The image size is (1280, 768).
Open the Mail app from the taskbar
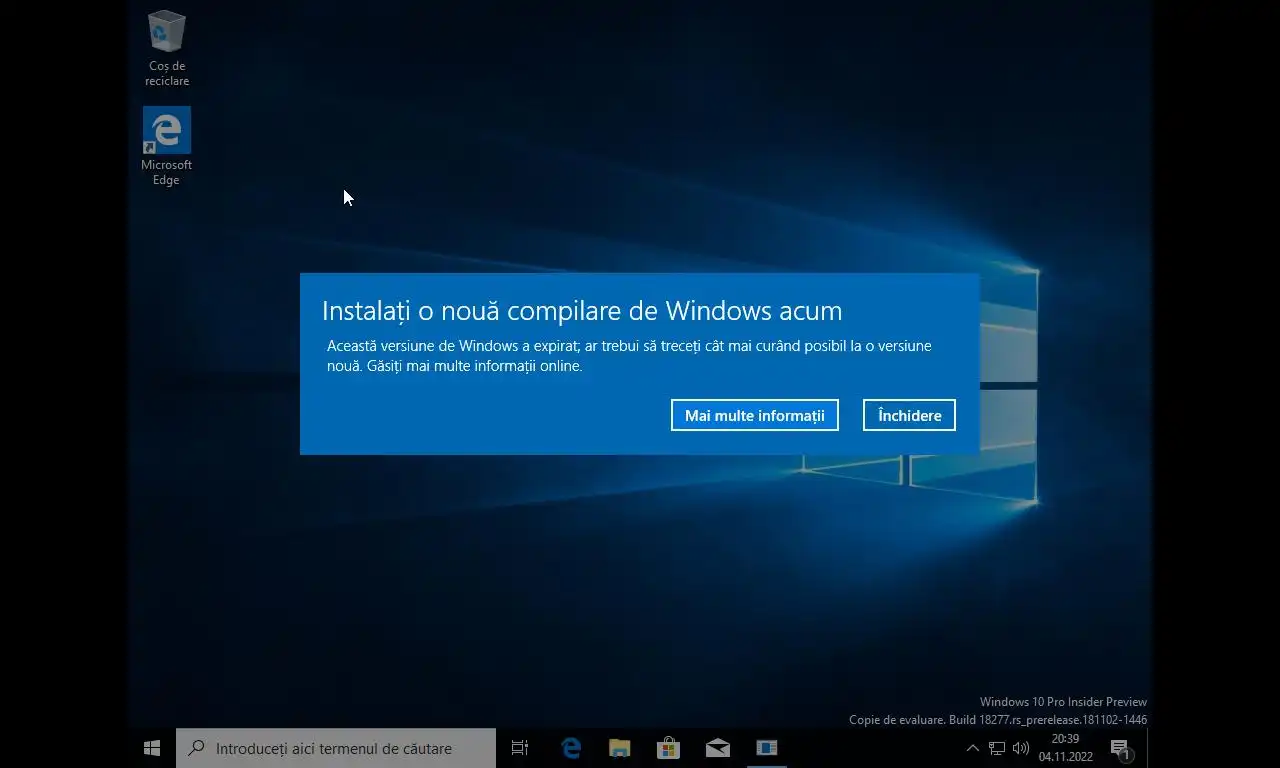717,748
